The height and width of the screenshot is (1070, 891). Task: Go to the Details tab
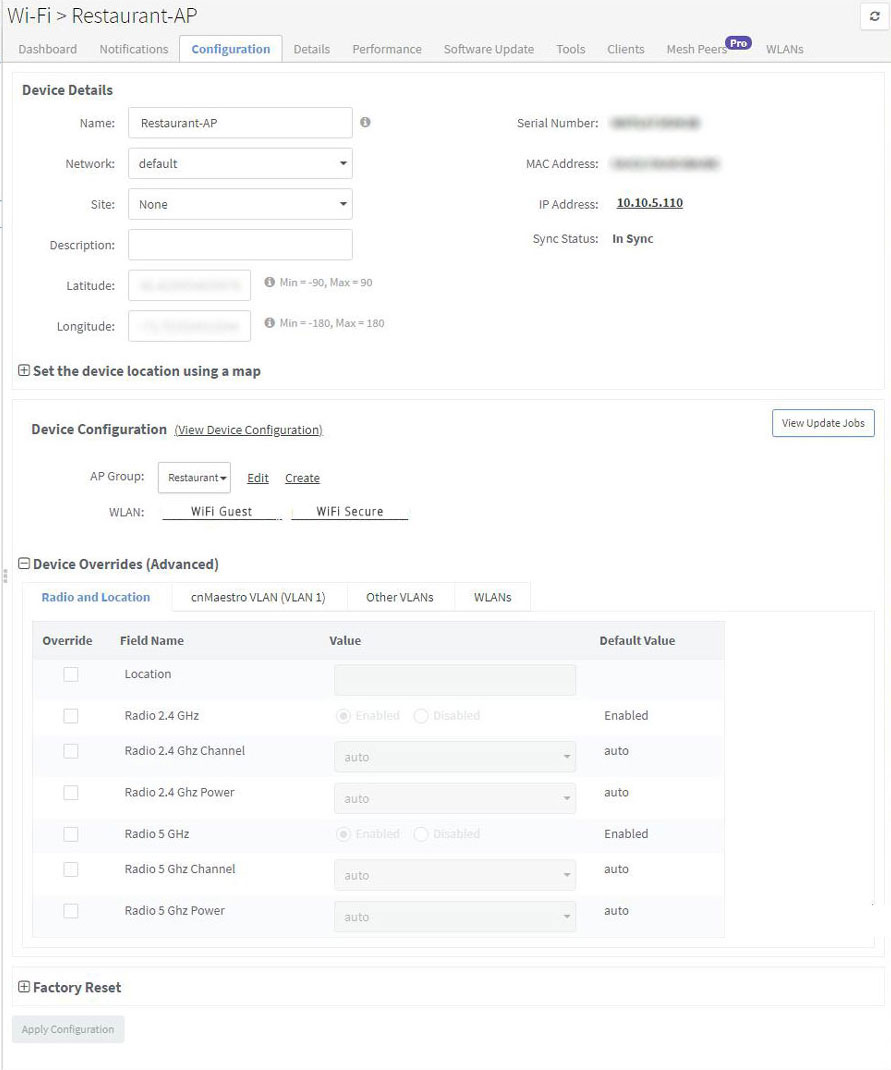pyautogui.click(x=312, y=49)
